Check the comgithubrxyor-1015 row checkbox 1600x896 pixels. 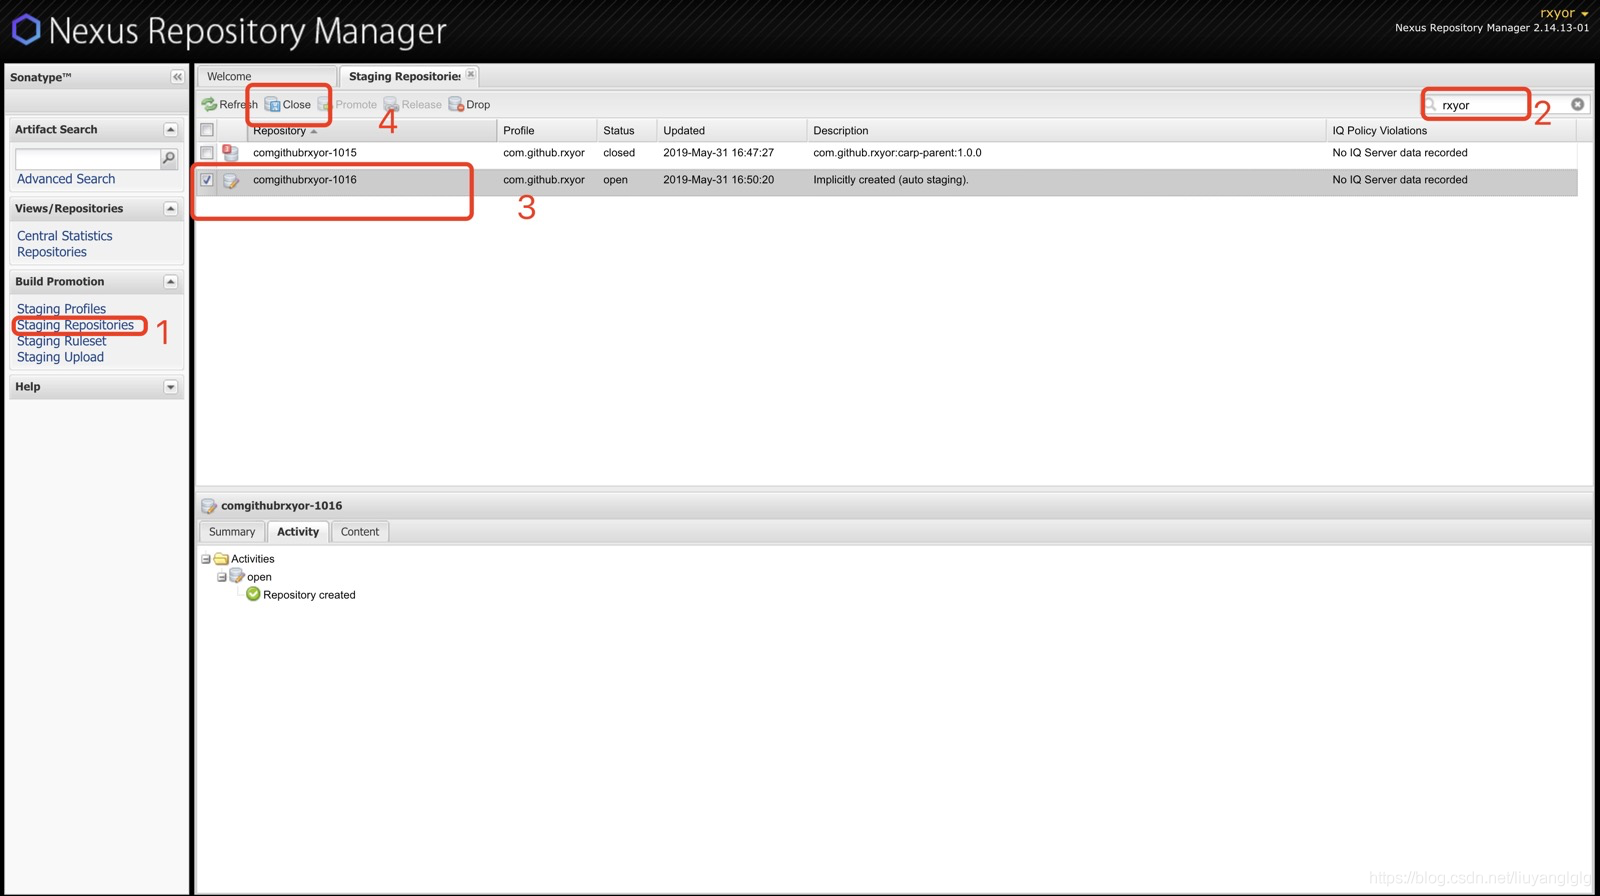[x=207, y=153]
